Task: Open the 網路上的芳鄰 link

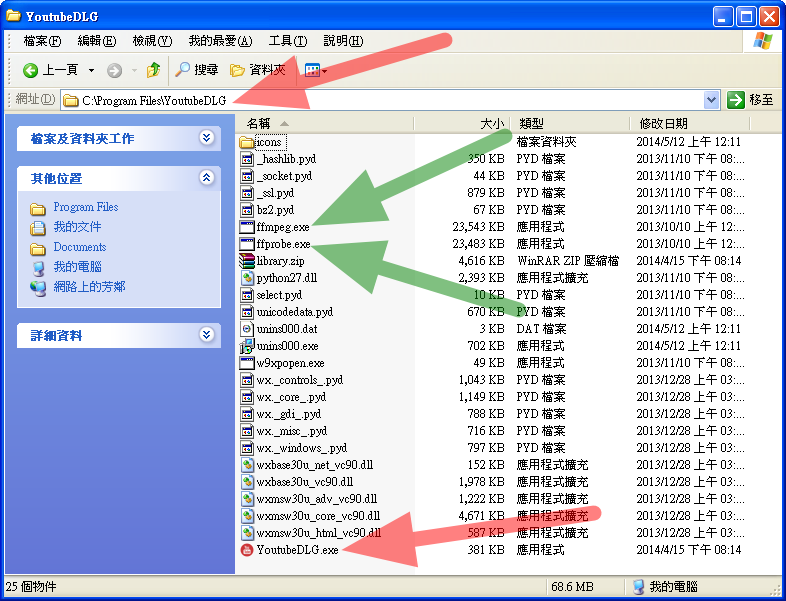Action: 89,287
